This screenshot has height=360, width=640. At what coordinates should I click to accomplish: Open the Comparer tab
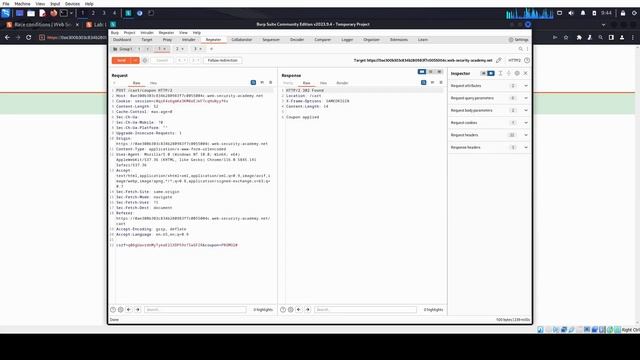tap(322, 40)
